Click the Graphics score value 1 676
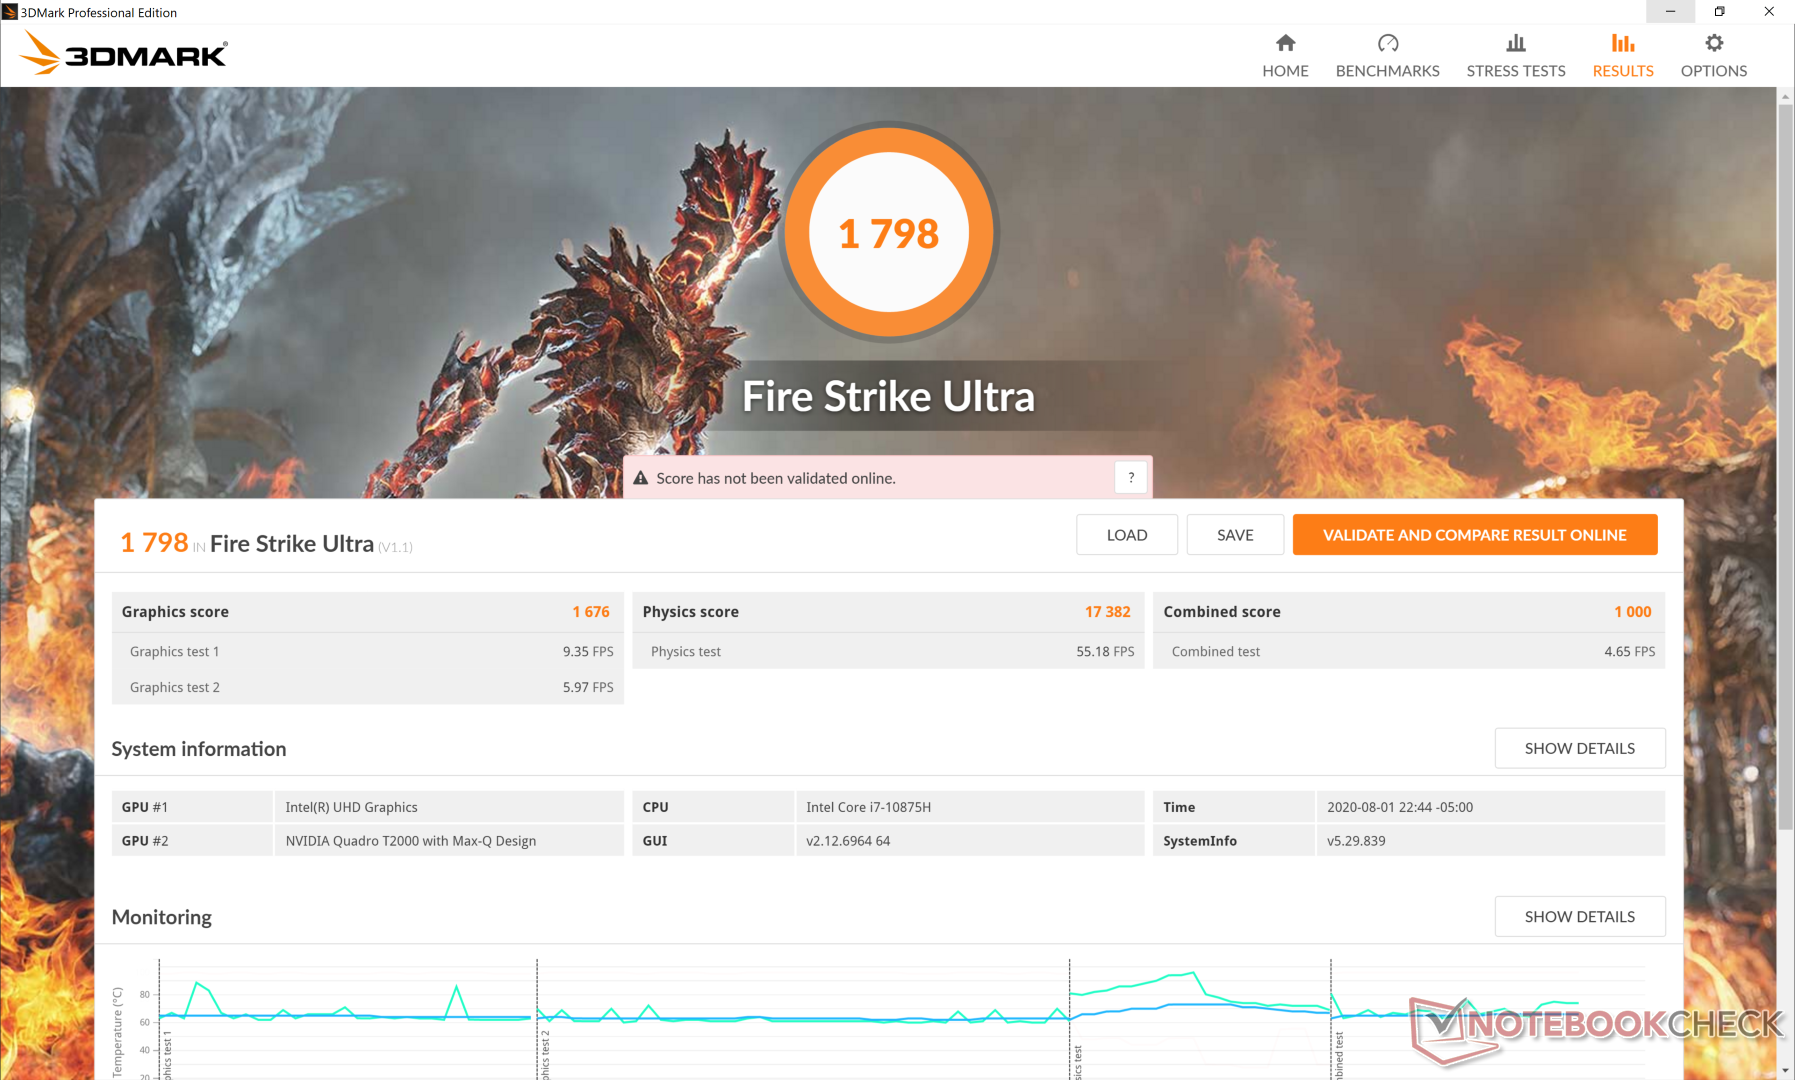This screenshot has height=1080, width=1795. 591,612
